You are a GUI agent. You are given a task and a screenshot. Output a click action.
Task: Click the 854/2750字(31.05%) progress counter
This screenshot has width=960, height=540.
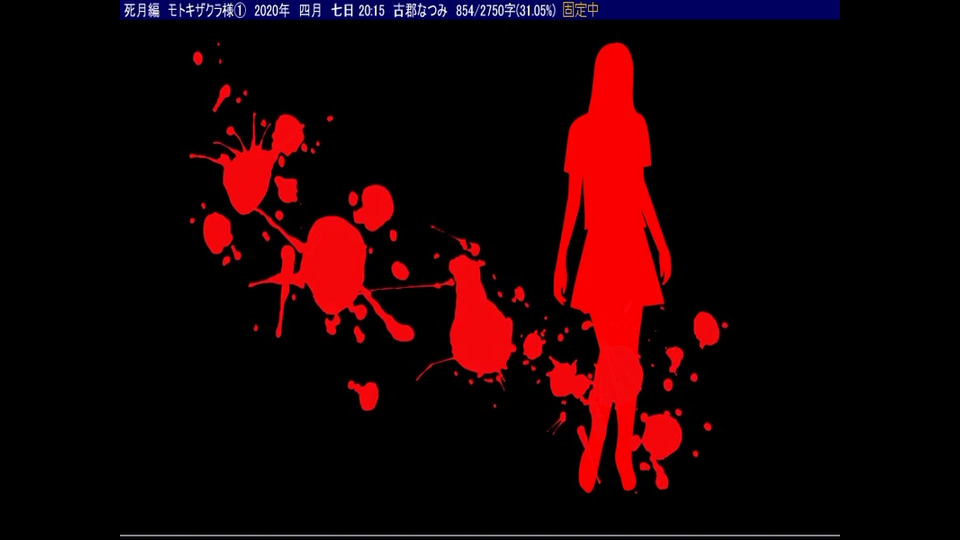click(506, 10)
